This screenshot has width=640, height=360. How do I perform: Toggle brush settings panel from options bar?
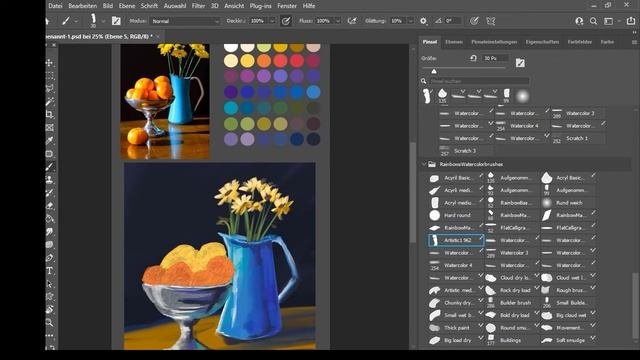tap(116, 21)
